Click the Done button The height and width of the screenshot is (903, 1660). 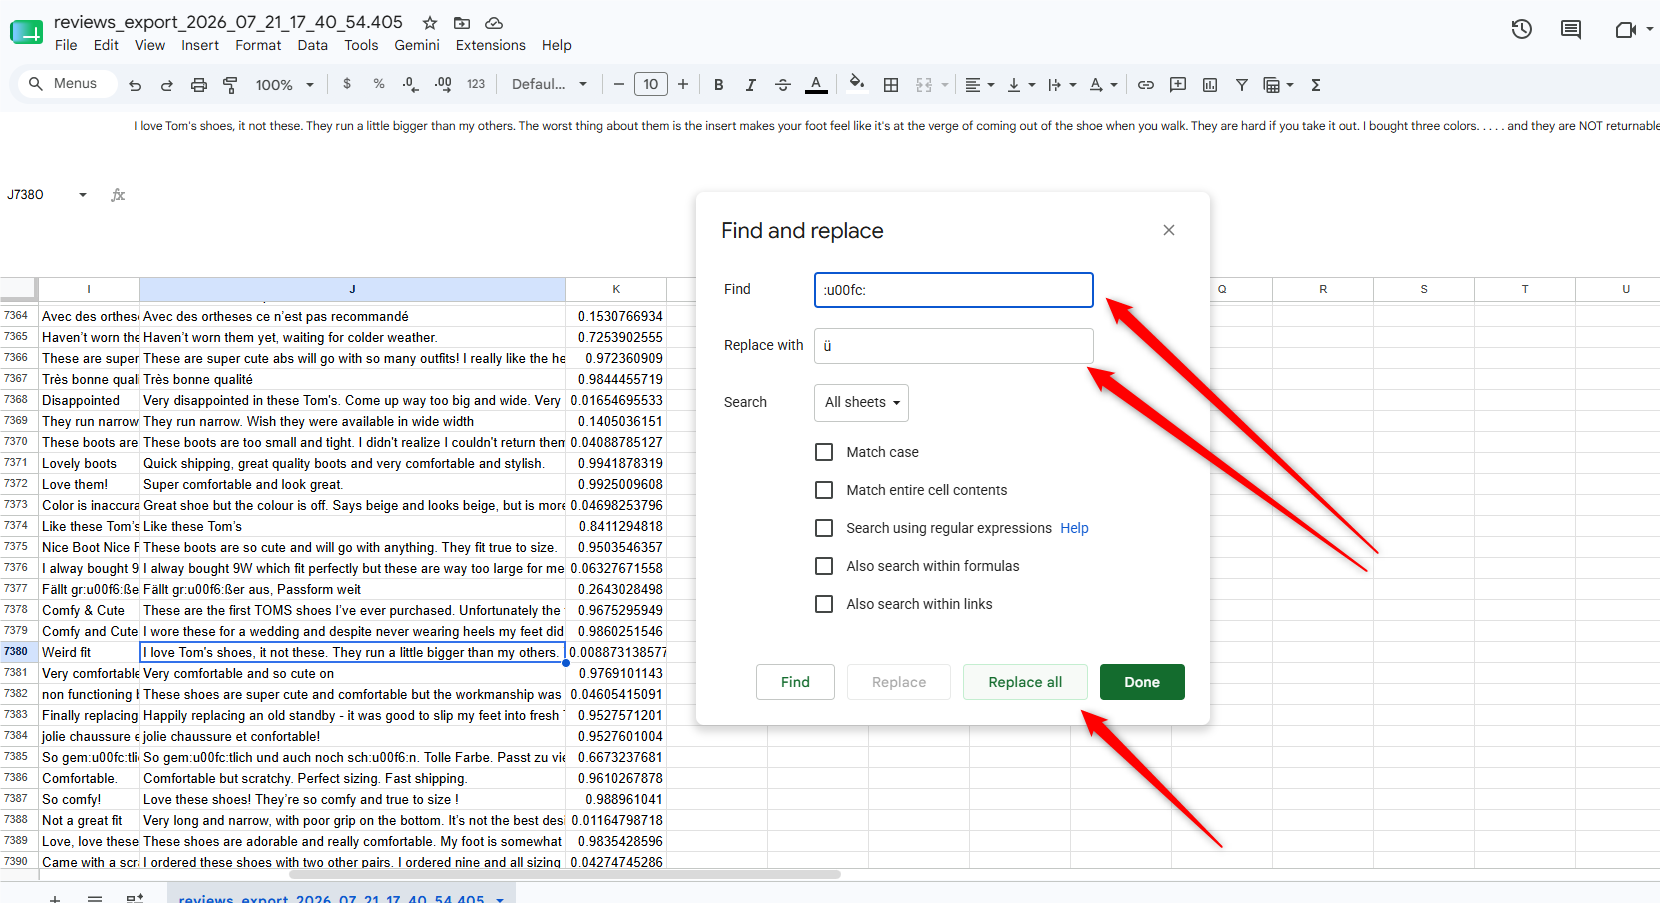(1142, 682)
